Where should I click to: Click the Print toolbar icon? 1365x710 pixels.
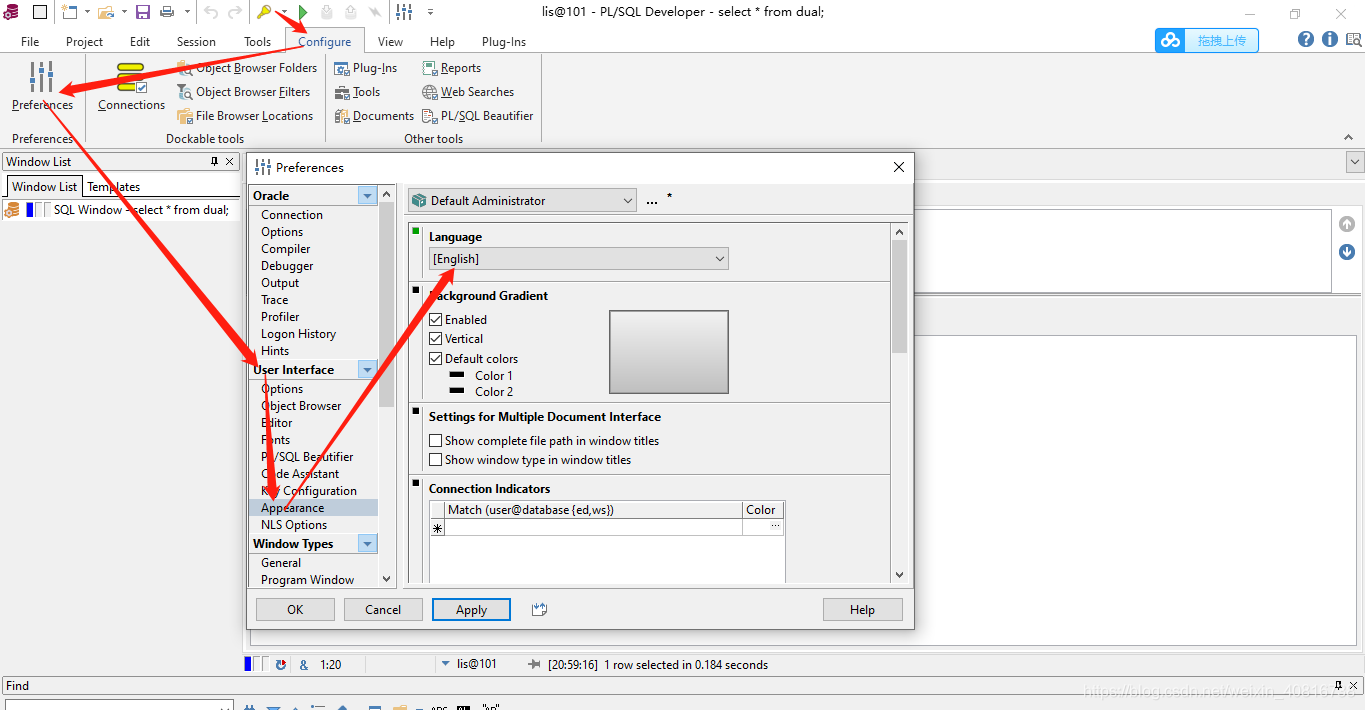click(x=167, y=12)
